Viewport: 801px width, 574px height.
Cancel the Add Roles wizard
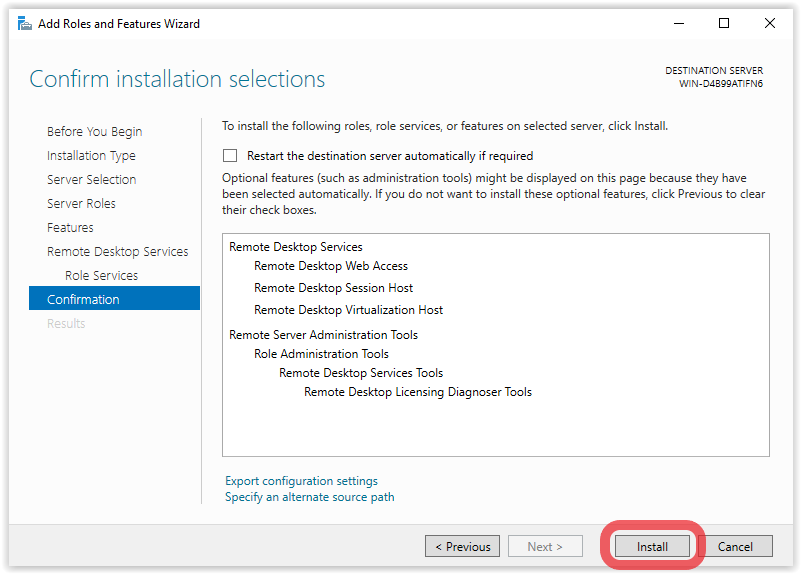click(x=735, y=547)
